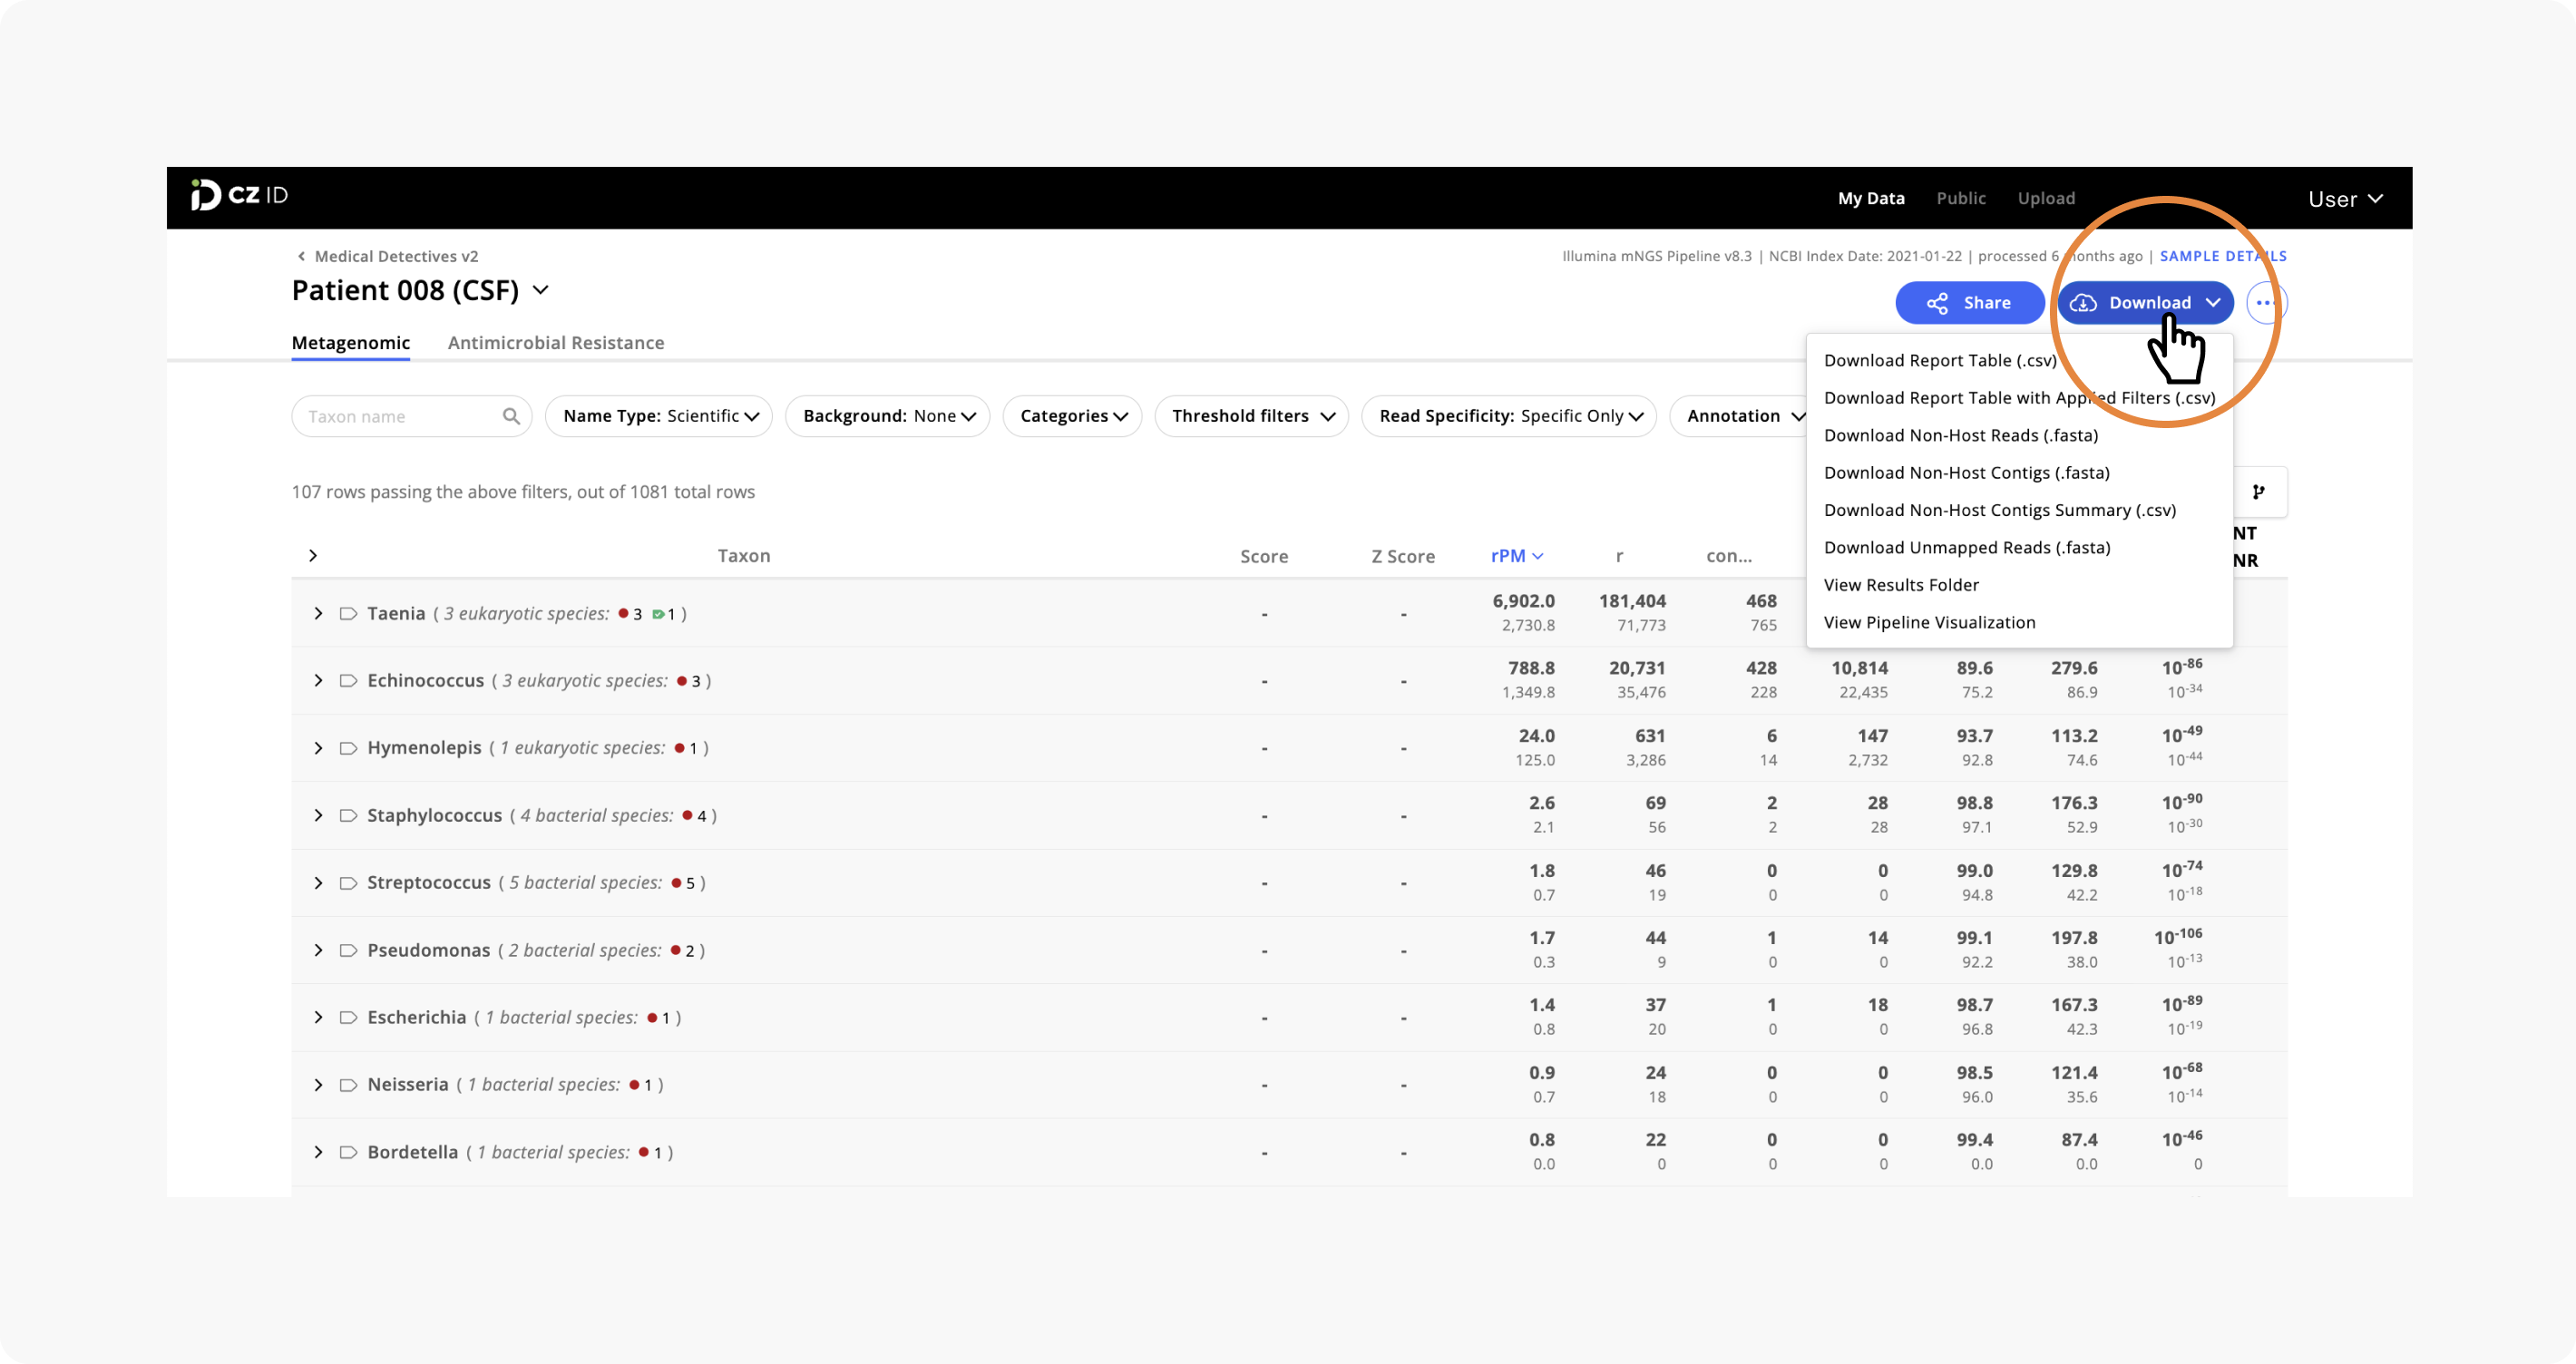Click the tag icon next to Taenia
This screenshot has height=1364, width=2576.
tap(348, 613)
